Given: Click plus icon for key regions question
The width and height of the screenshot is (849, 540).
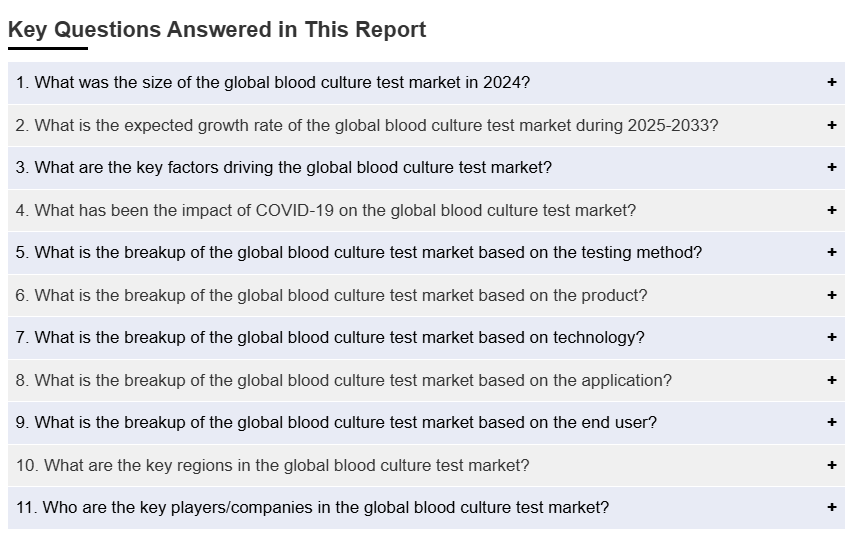Looking at the screenshot, I should [831, 465].
